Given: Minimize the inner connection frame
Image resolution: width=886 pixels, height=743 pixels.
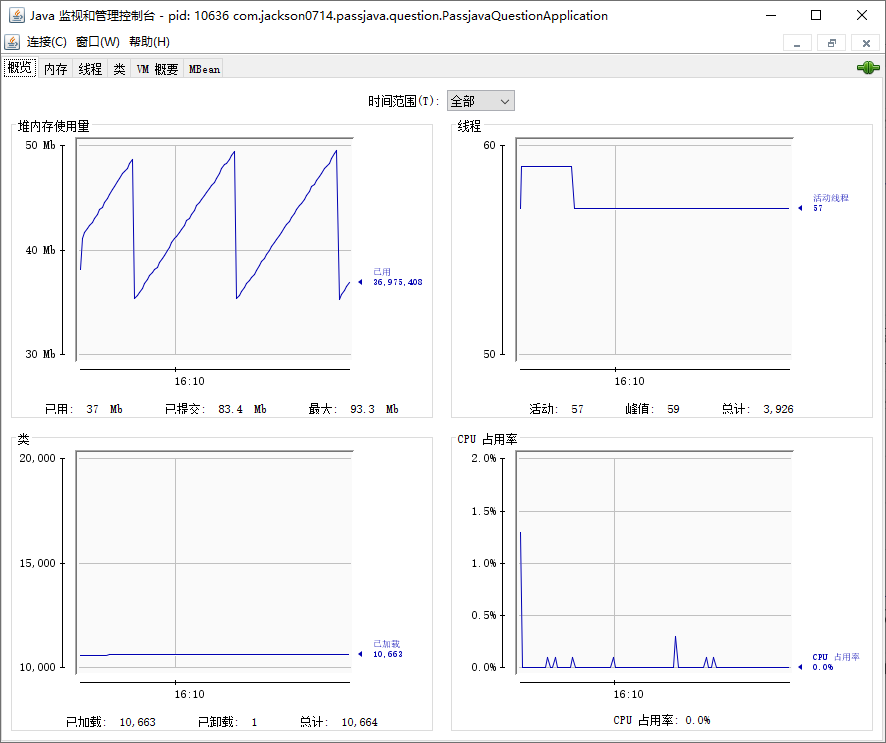Looking at the screenshot, I should 797,43.
